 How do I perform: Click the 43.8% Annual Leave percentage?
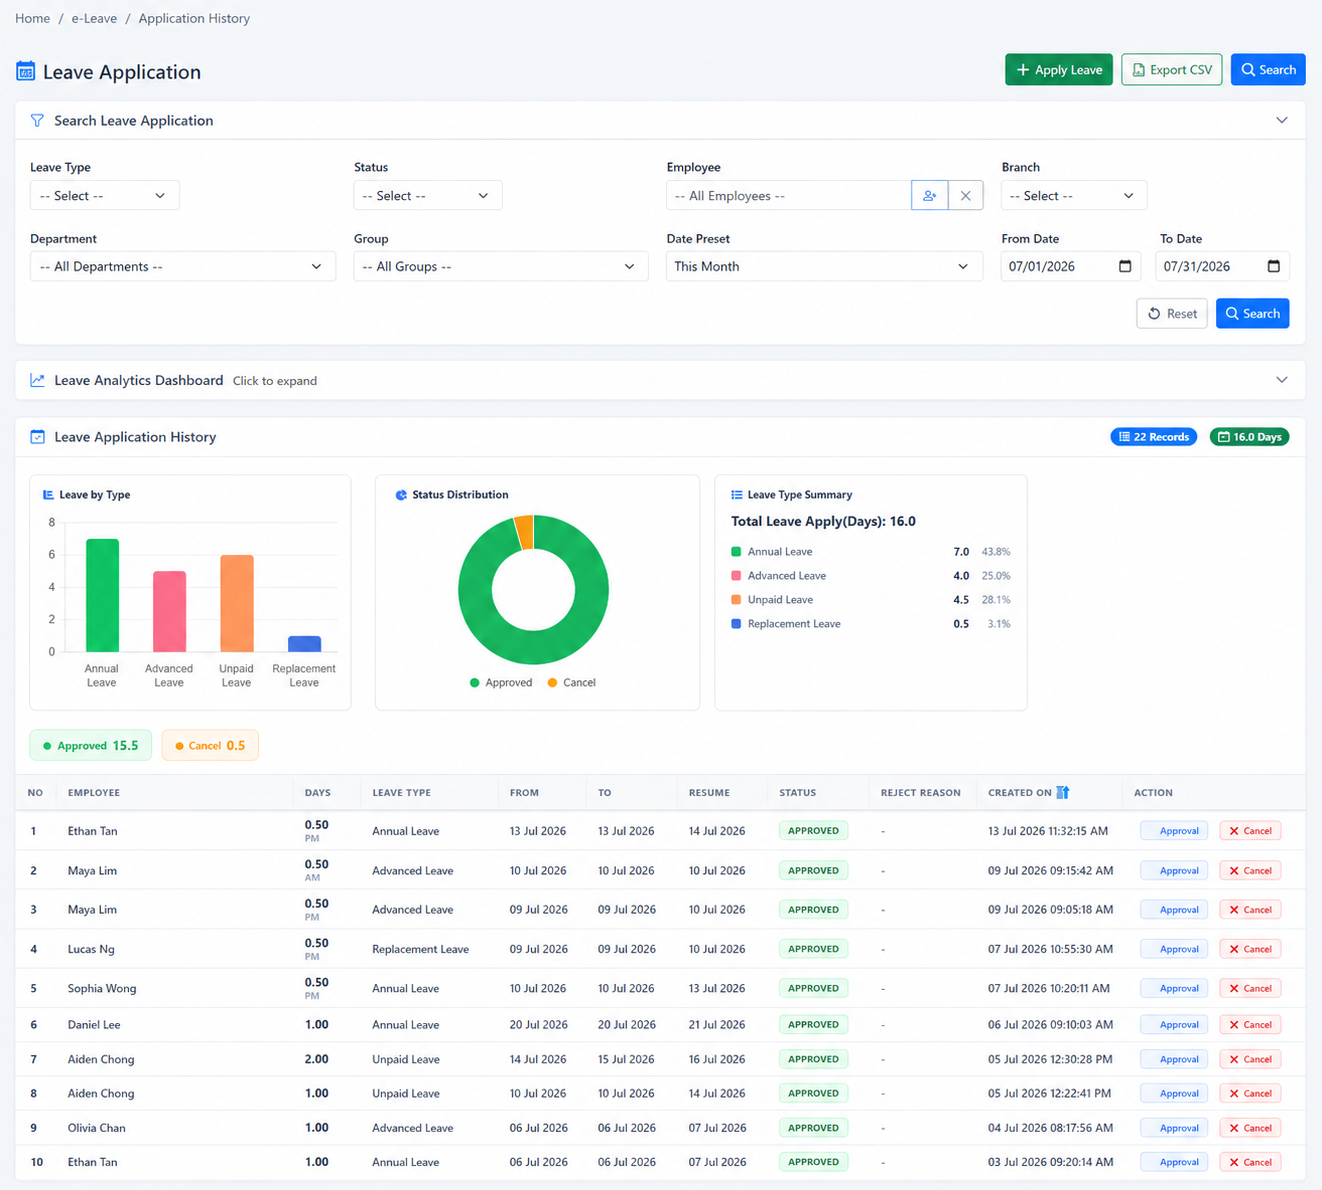click(x=996, y=552)
